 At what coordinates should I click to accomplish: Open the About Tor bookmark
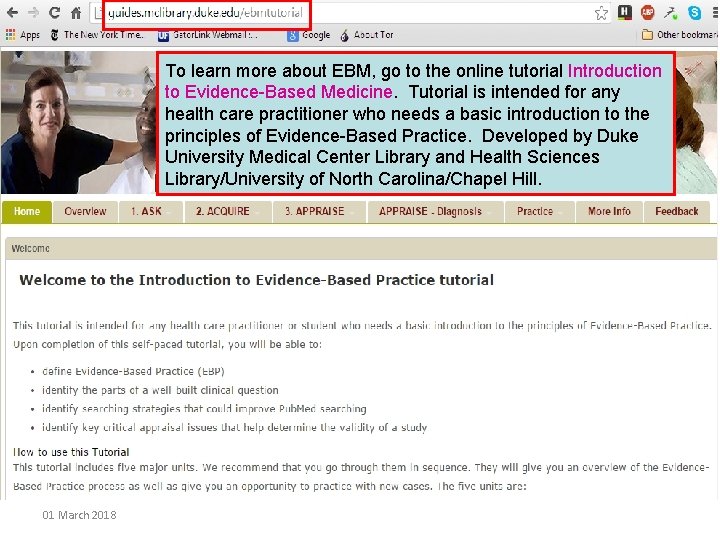click(x=366, y=35)
